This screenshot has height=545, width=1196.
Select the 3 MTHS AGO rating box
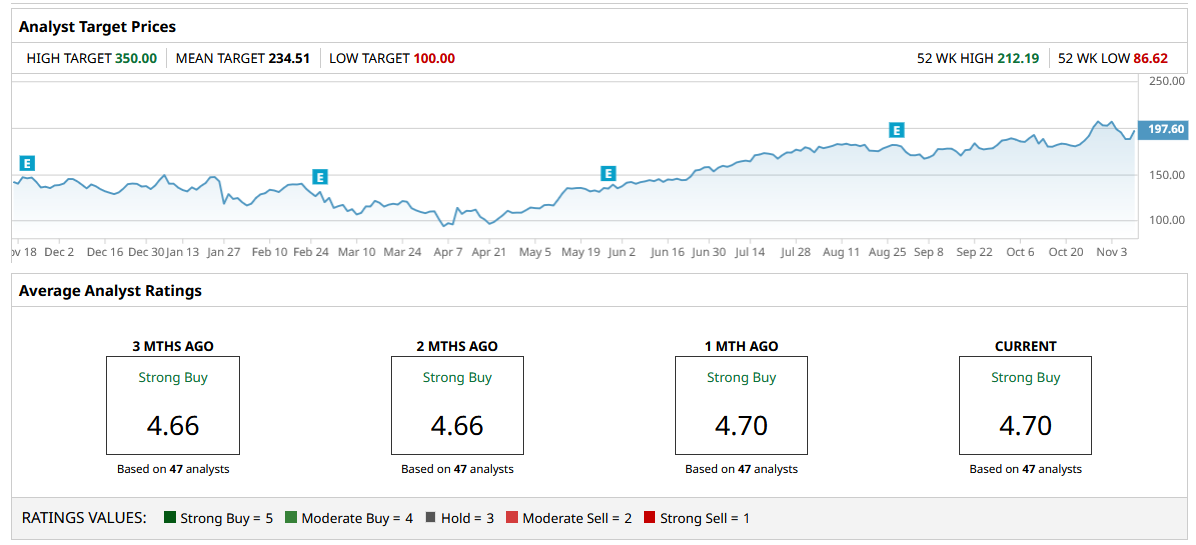[x=173, y=405]
